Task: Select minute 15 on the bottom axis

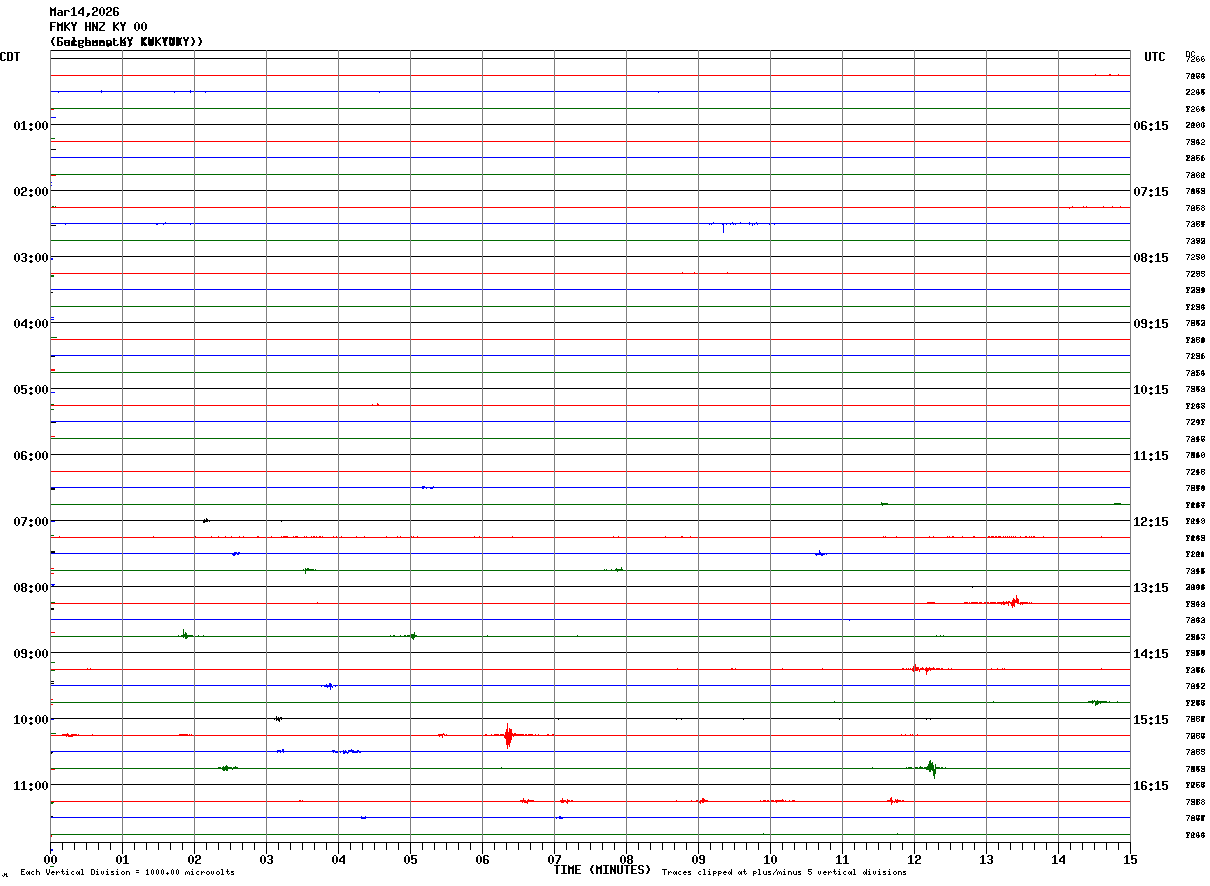Action: pyautogui.click(x=1130, y=860)
